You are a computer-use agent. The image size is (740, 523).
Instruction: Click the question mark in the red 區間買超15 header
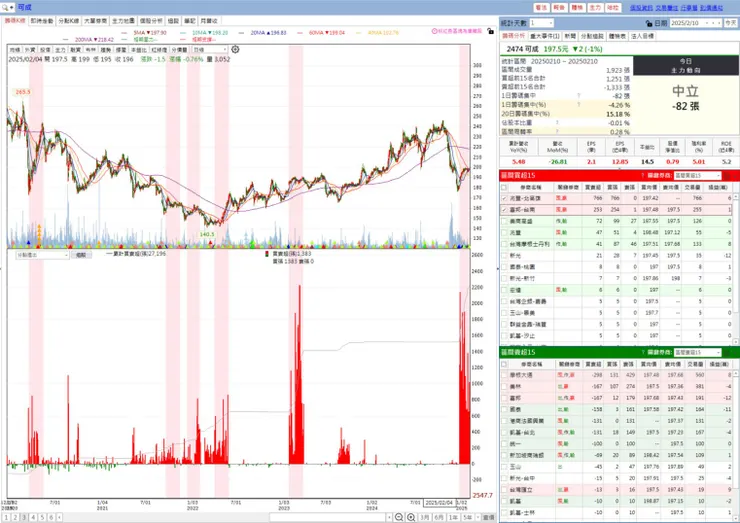click(x=643, y=176)
